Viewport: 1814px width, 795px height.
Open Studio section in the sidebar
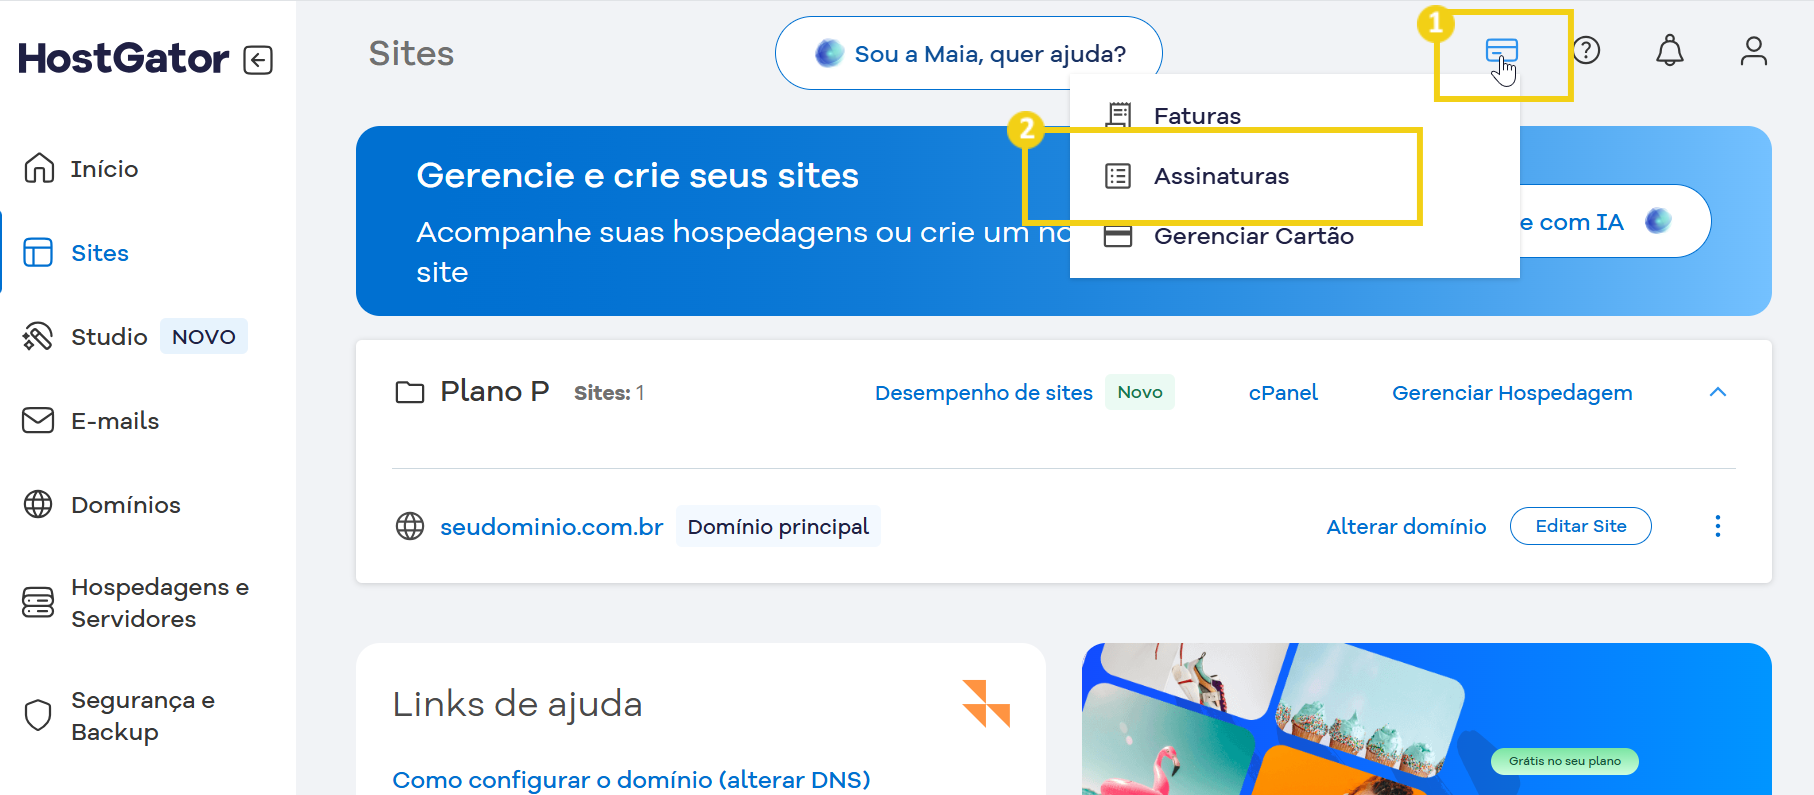tap(109, 337)
